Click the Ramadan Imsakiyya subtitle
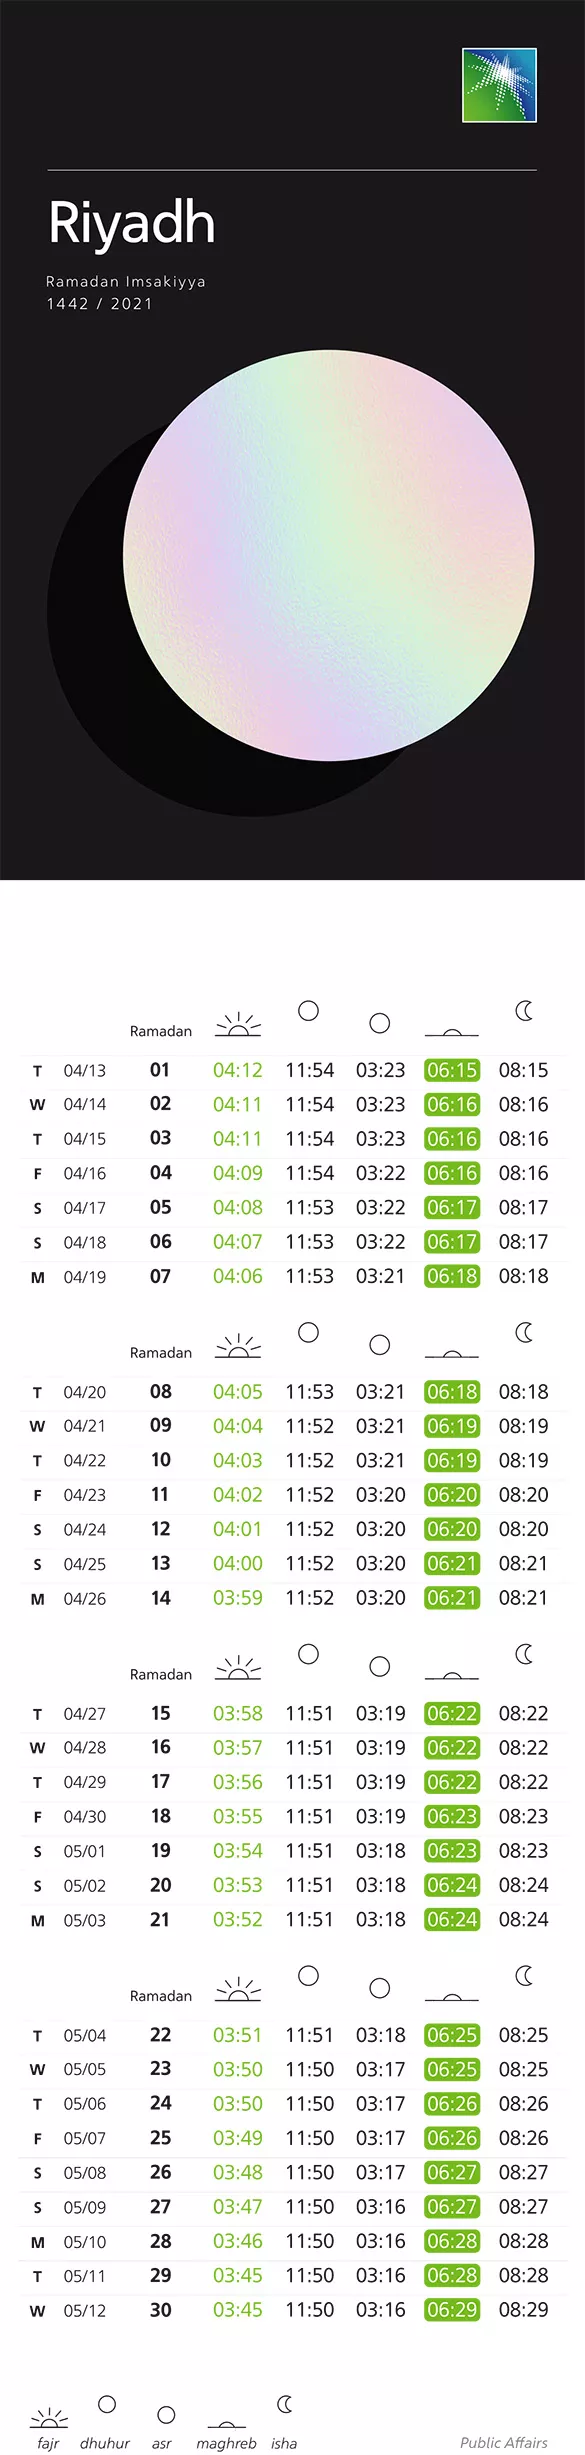Viewport: 585px width, 2455px height. [126, 282]
